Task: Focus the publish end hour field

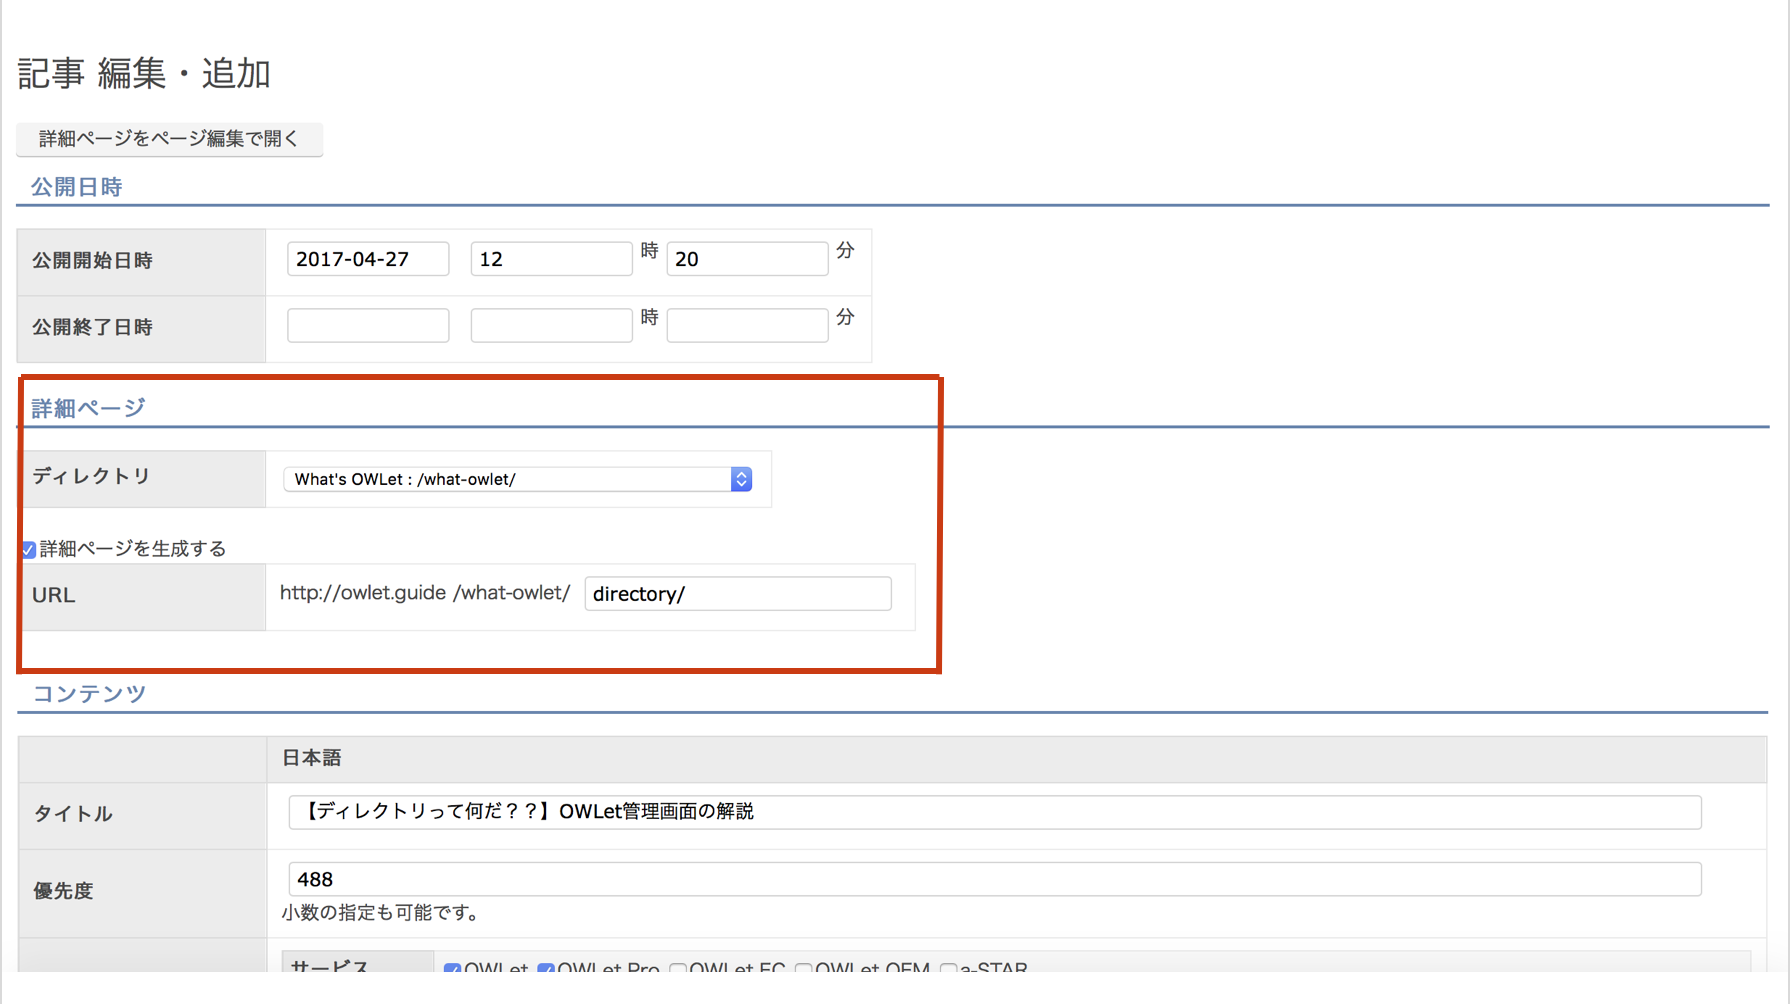Action: pyautogui.click(x=550, y=326)
